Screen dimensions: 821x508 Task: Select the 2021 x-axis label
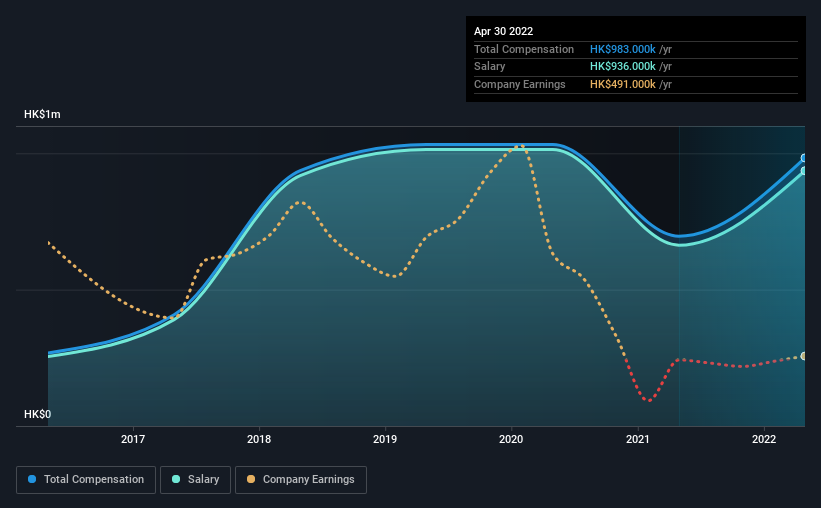[638, 439]
